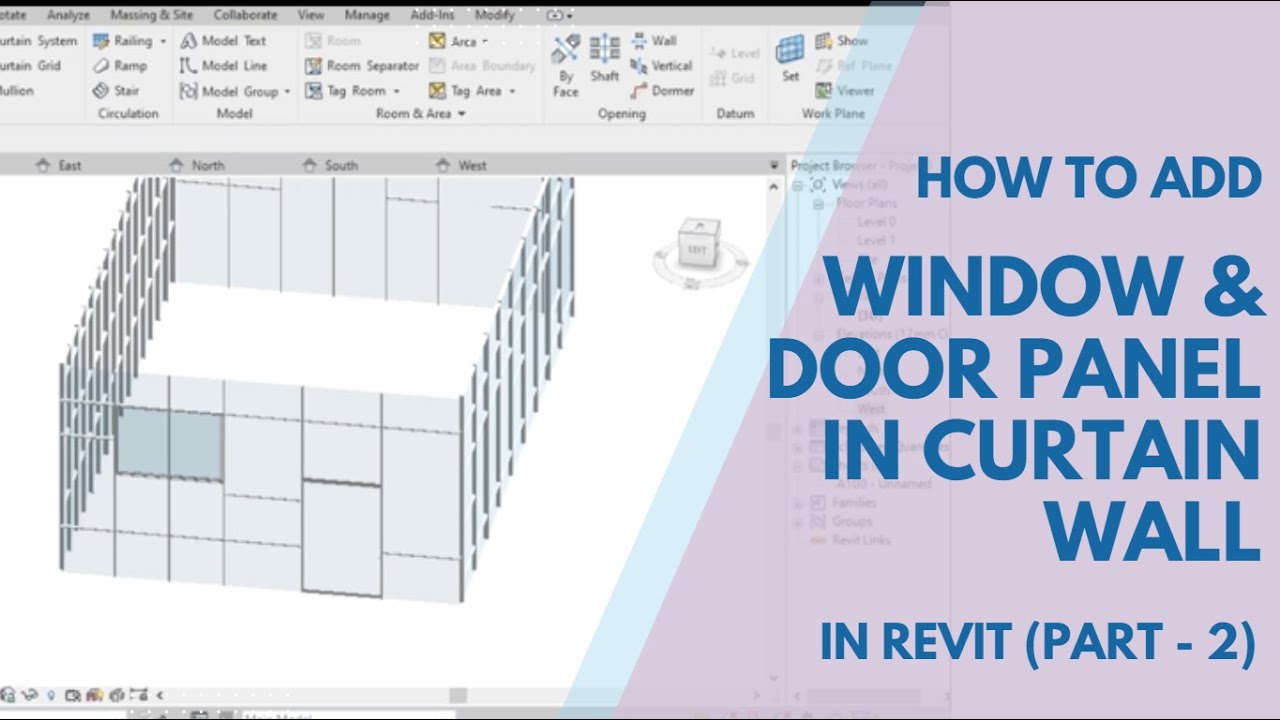Open the Collaborate ribbon tab
The height and width of the screenshot is (720, 1280).
tap(245, 15)
